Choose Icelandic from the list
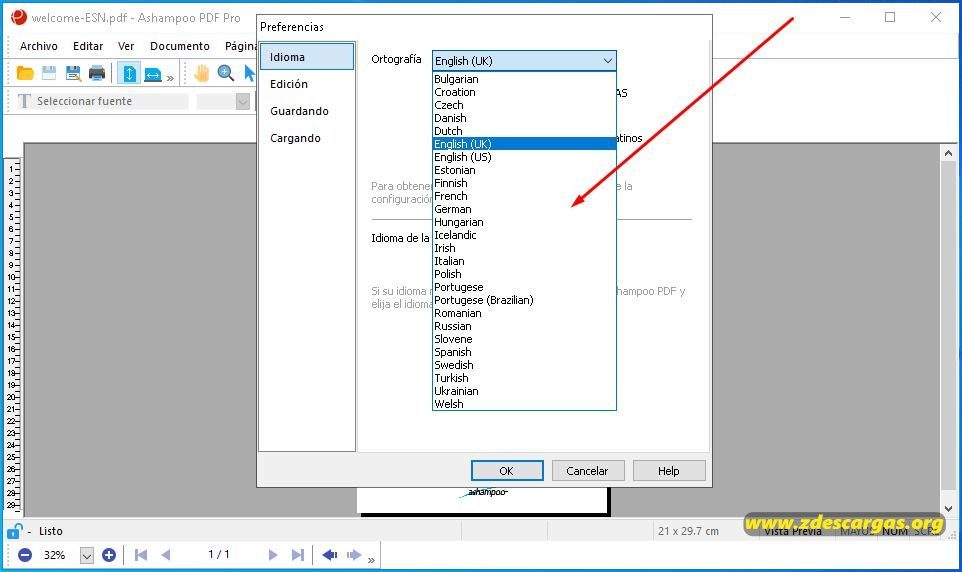 click(x=524, y=235)
